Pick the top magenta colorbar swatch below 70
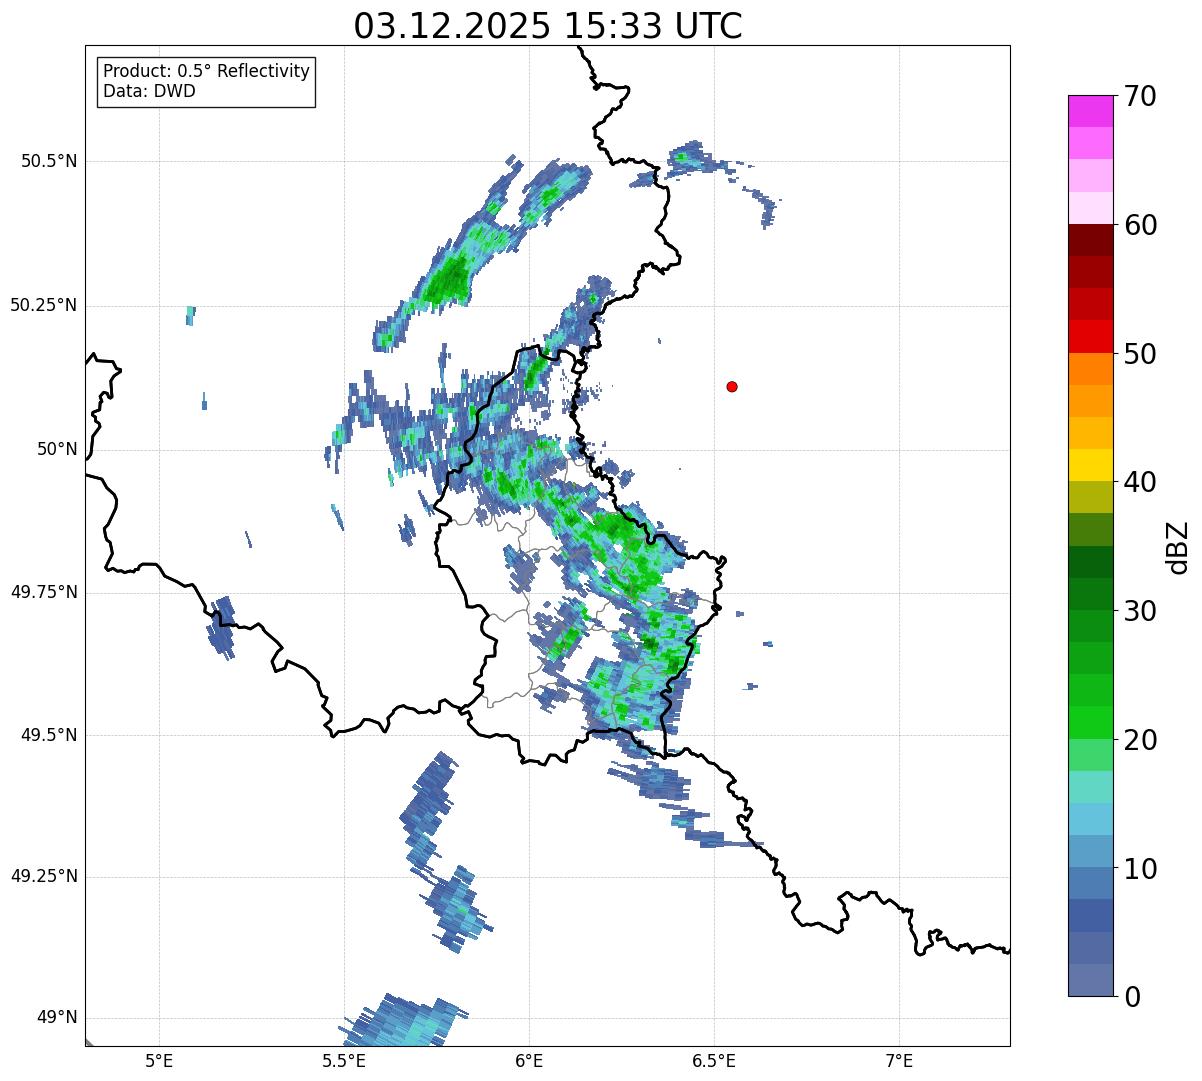Screen dimensions: 1202x1081 point(1090,111)
